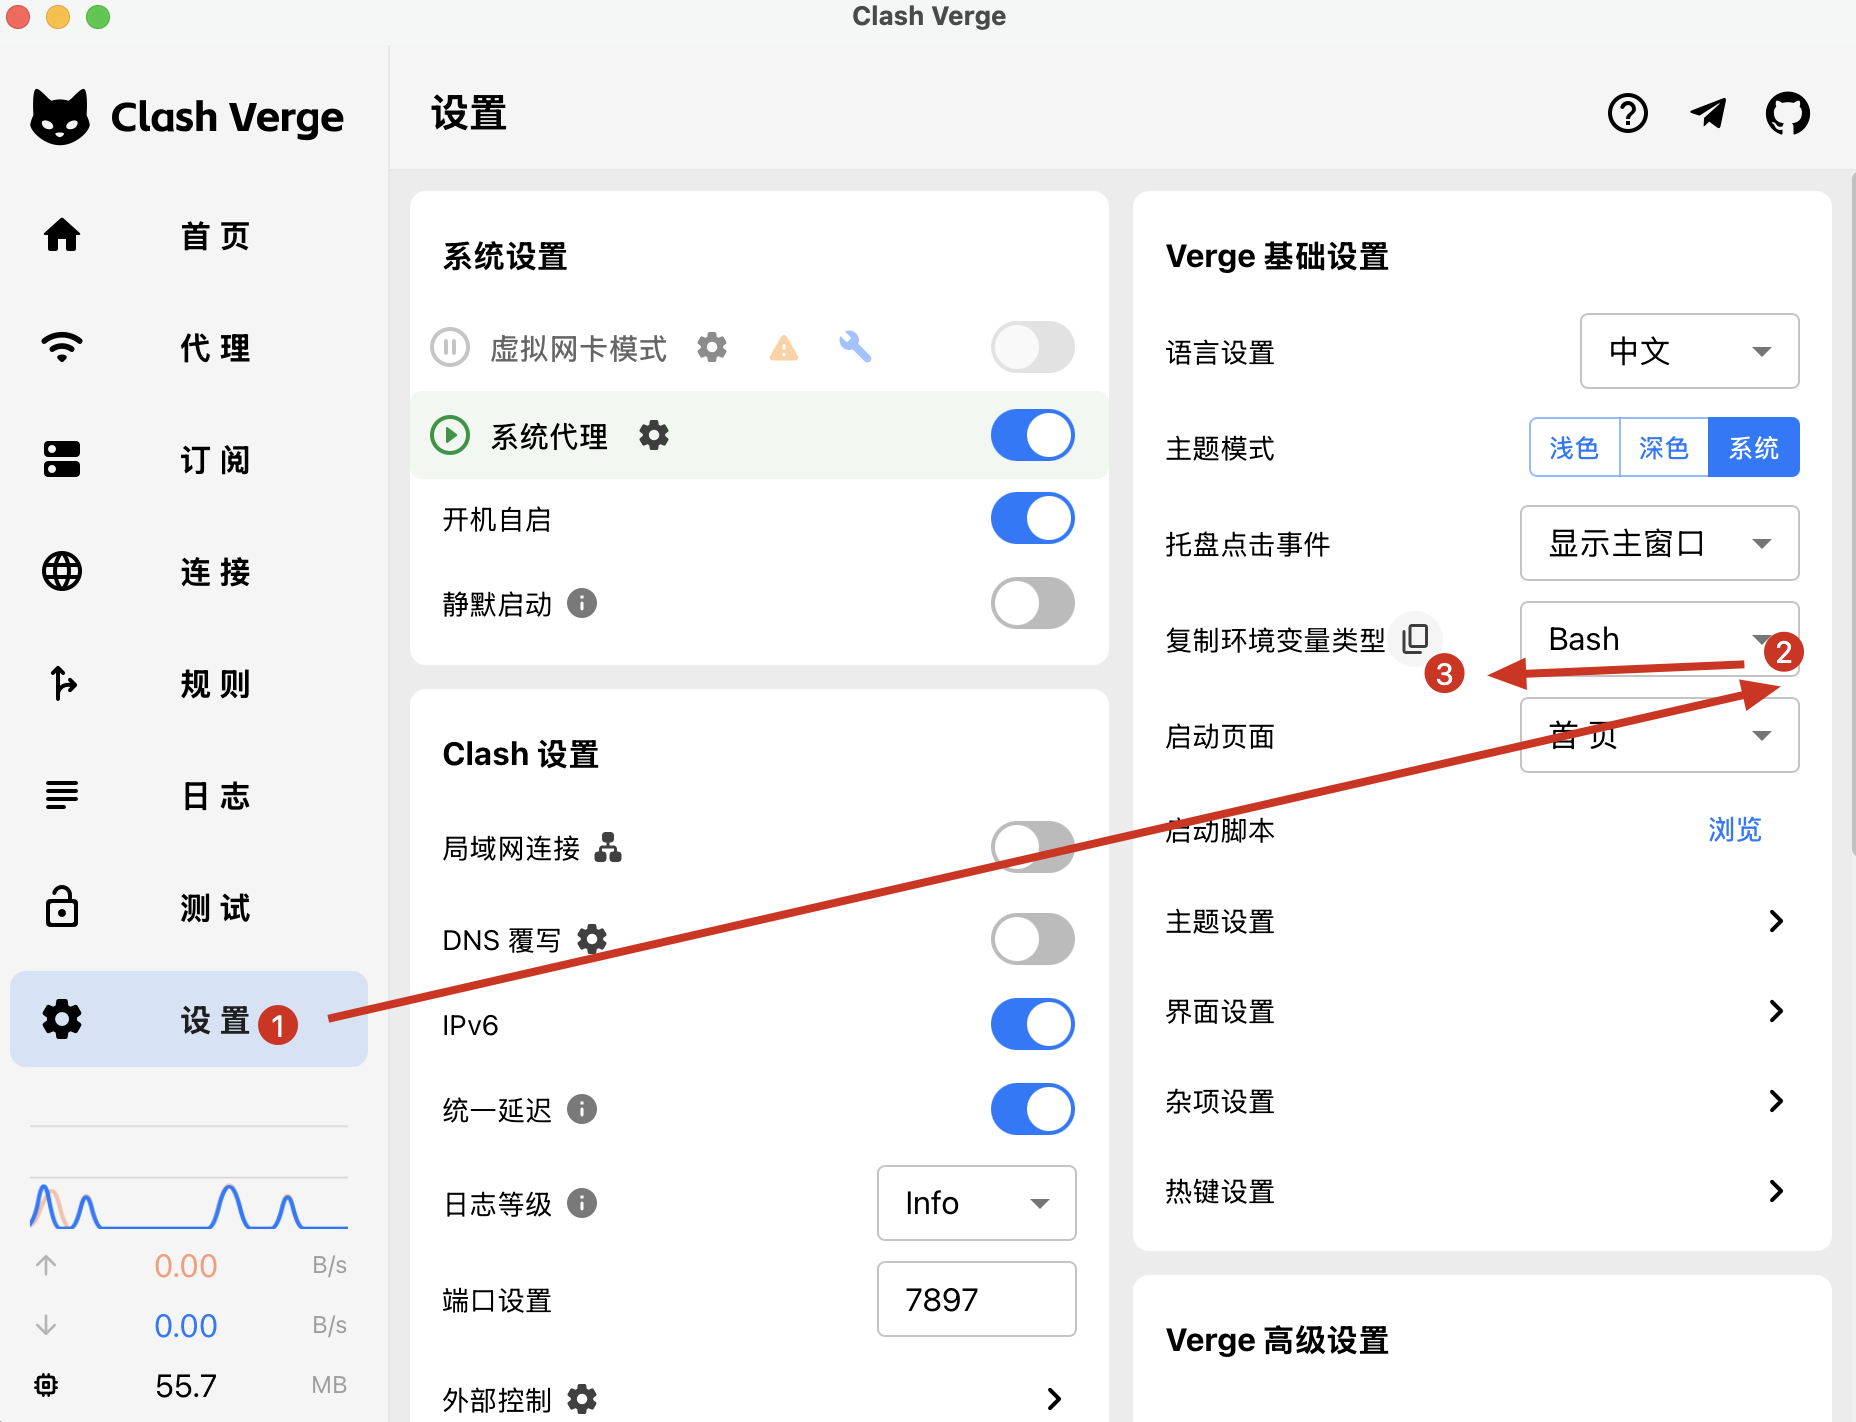
Task: Open the help documentation icon
Action: (x=1627, y=113)
